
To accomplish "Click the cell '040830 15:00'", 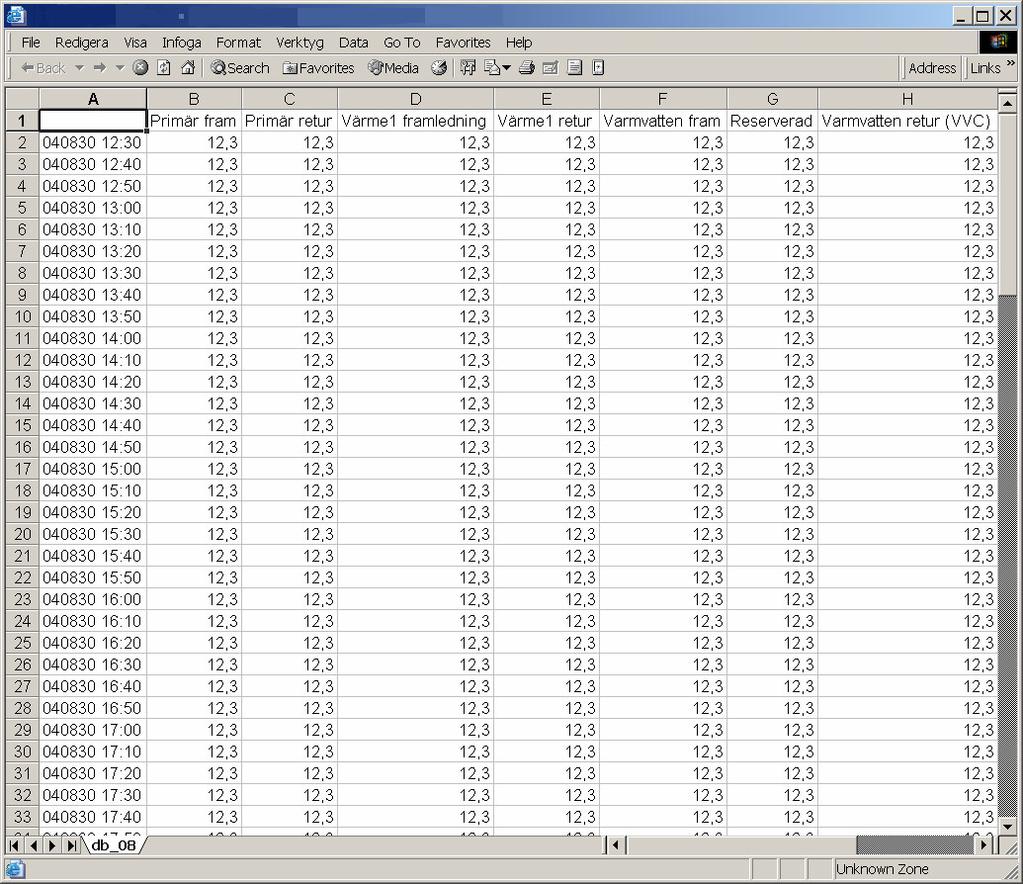I will [93, 469].
